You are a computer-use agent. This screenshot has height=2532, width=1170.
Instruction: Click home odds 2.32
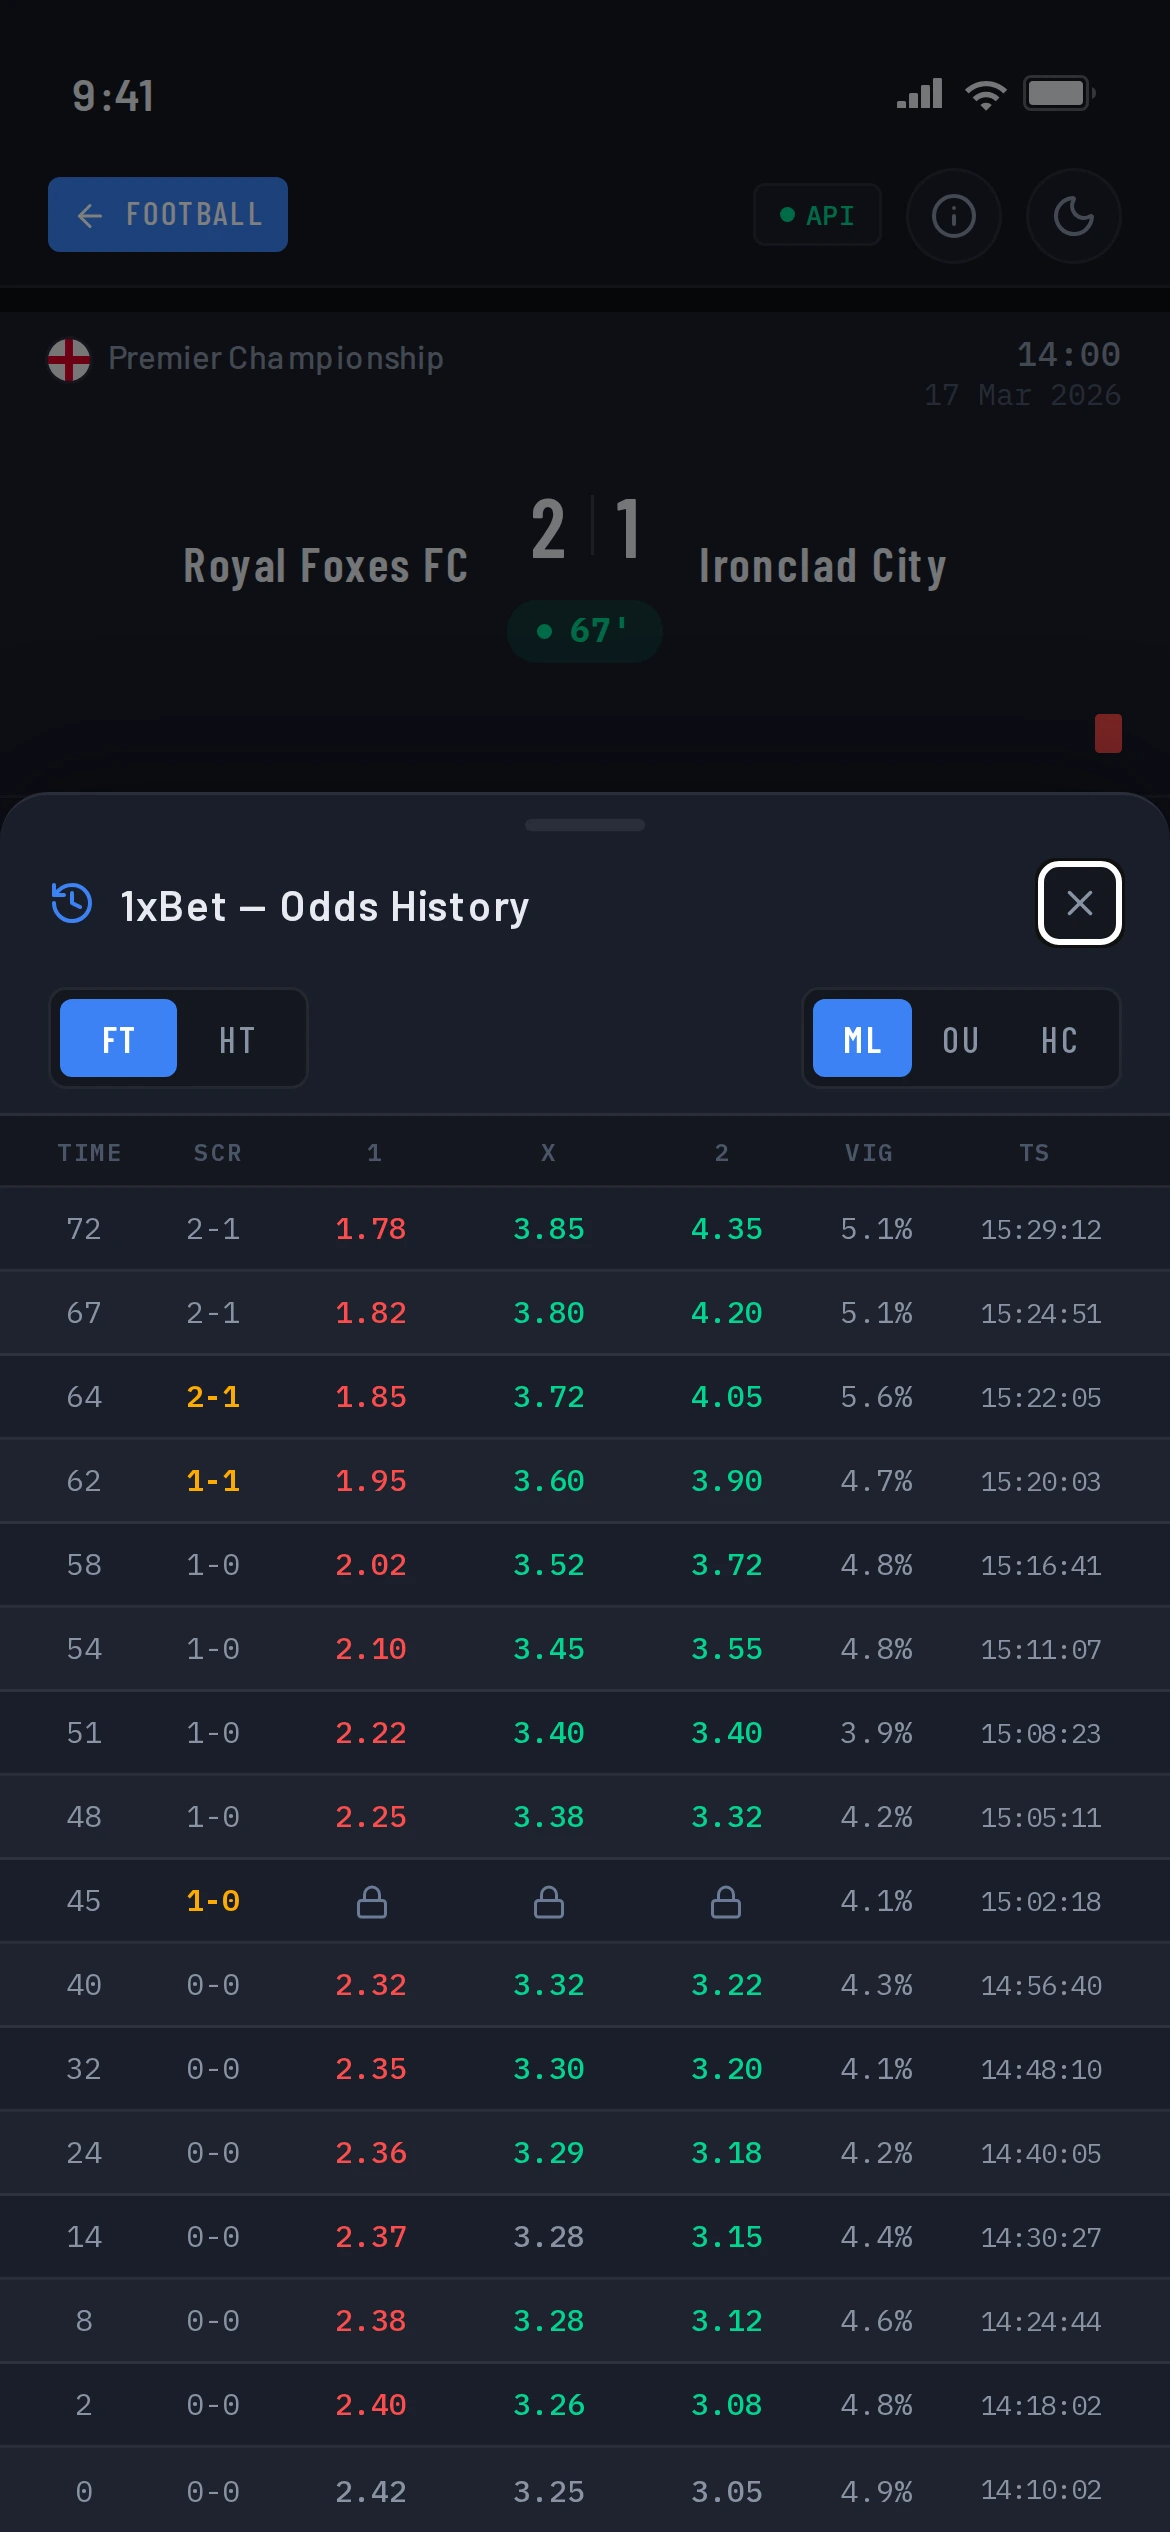point(371,1985)
